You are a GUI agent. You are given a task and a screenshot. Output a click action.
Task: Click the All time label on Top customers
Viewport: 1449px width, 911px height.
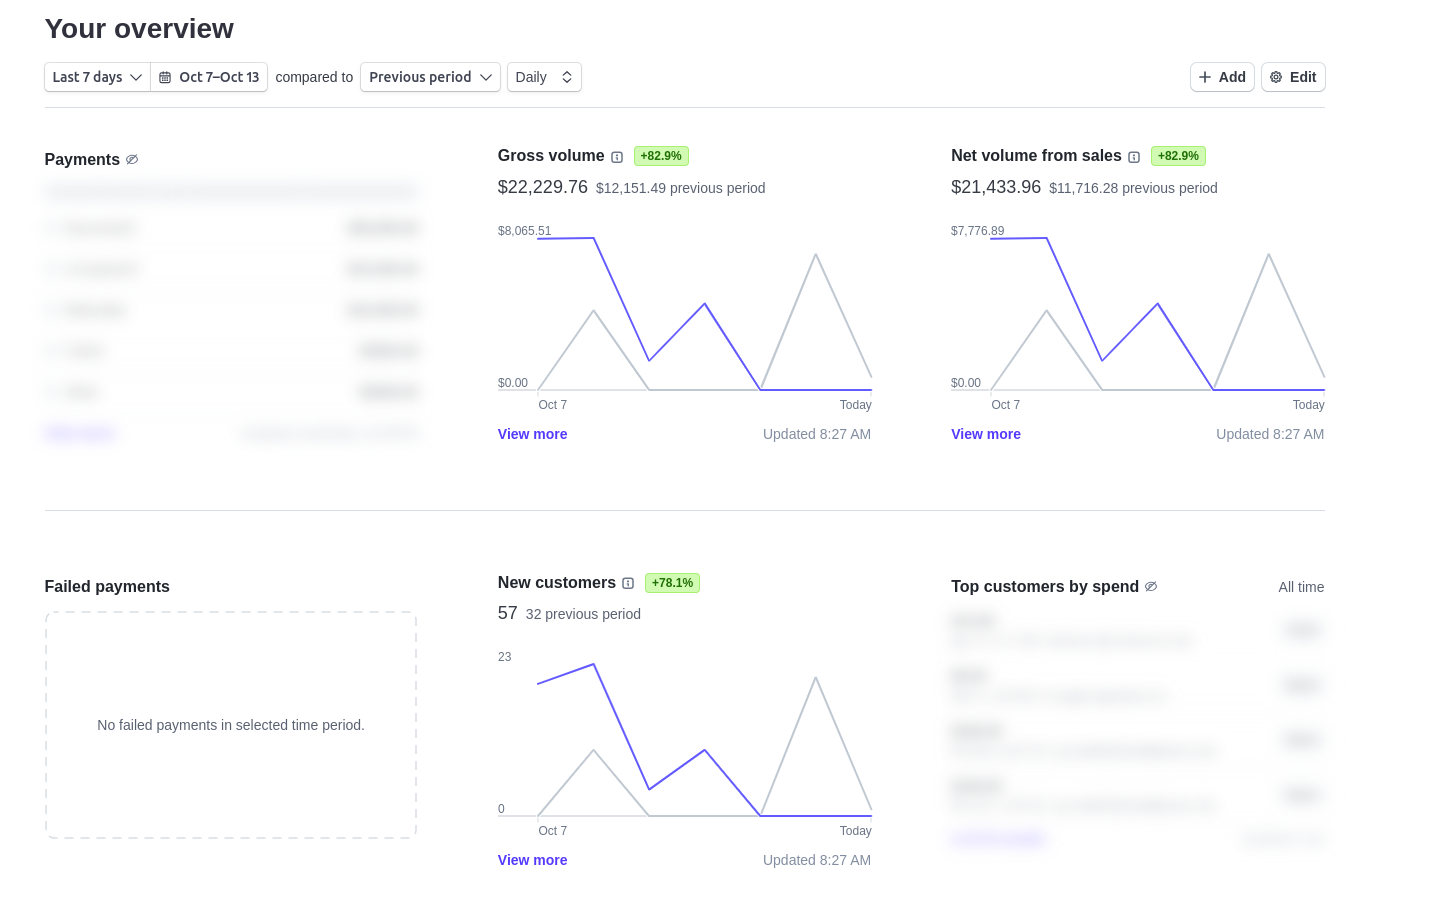tap(1301, 587)
